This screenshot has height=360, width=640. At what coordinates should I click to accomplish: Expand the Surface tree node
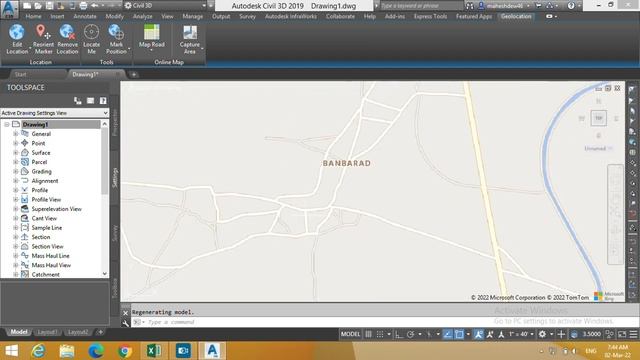click(16, 153)
